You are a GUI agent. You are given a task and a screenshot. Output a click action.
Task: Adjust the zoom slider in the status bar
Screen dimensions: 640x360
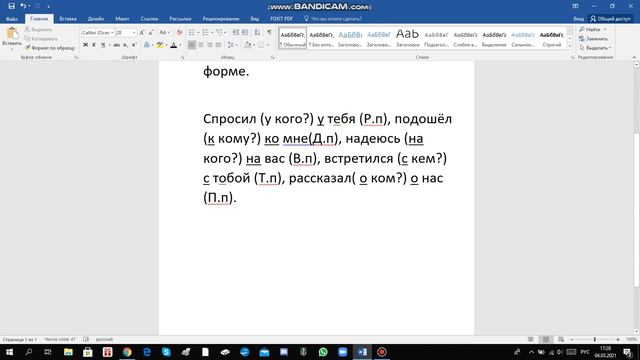click(595, 339)
